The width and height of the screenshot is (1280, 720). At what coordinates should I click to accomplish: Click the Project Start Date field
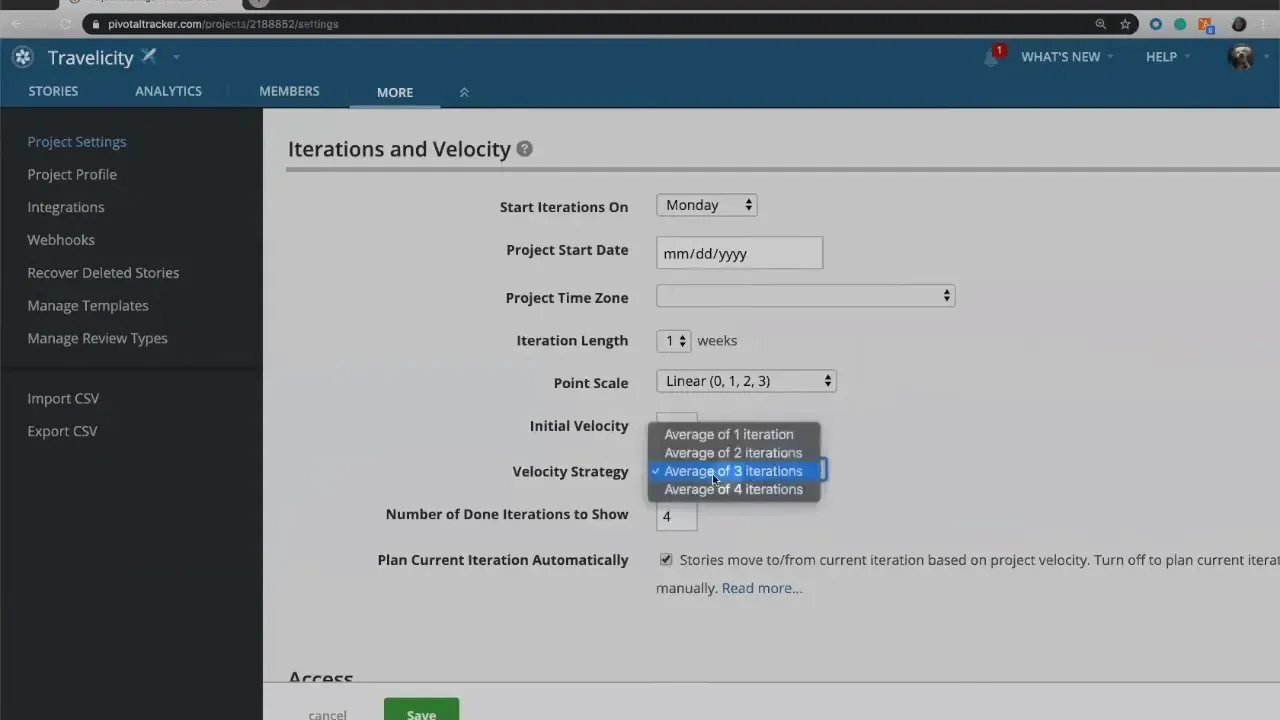pyautogui.click(x=739, y=253)
